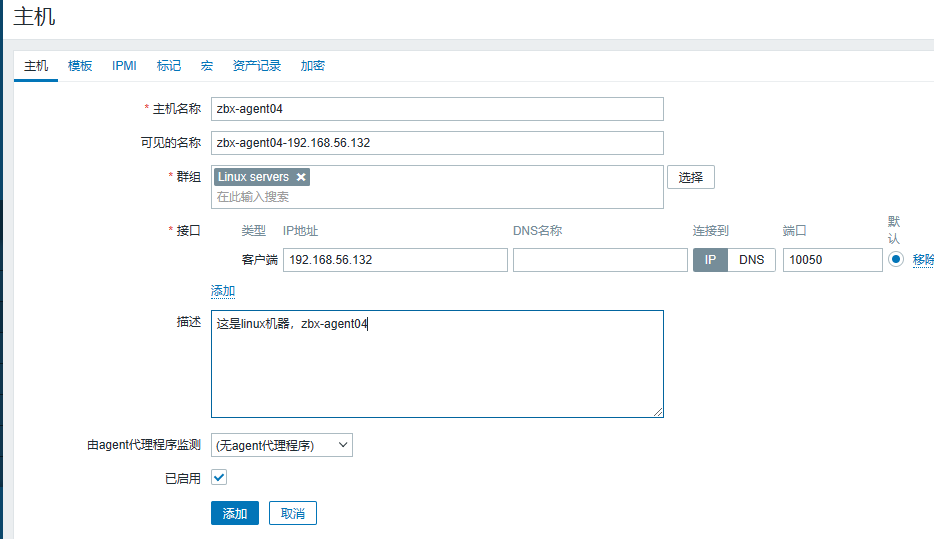Click the 选择 group button
This screenshot has height=539, width=934.
tap(690, 178)
